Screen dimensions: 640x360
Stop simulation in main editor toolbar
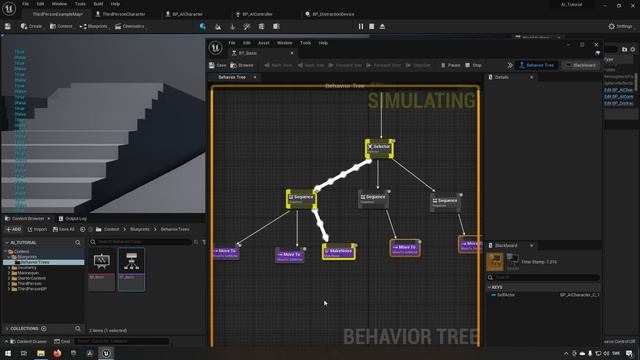371,27
